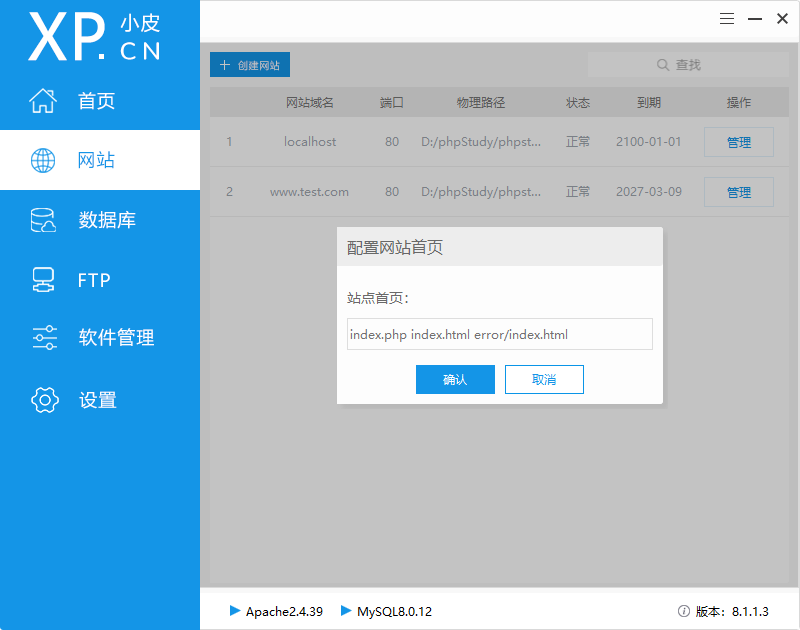Screen dimensions: 800x630
Task: Click the 配置网站首页 dialog title
Action: (x=395, y=247)
